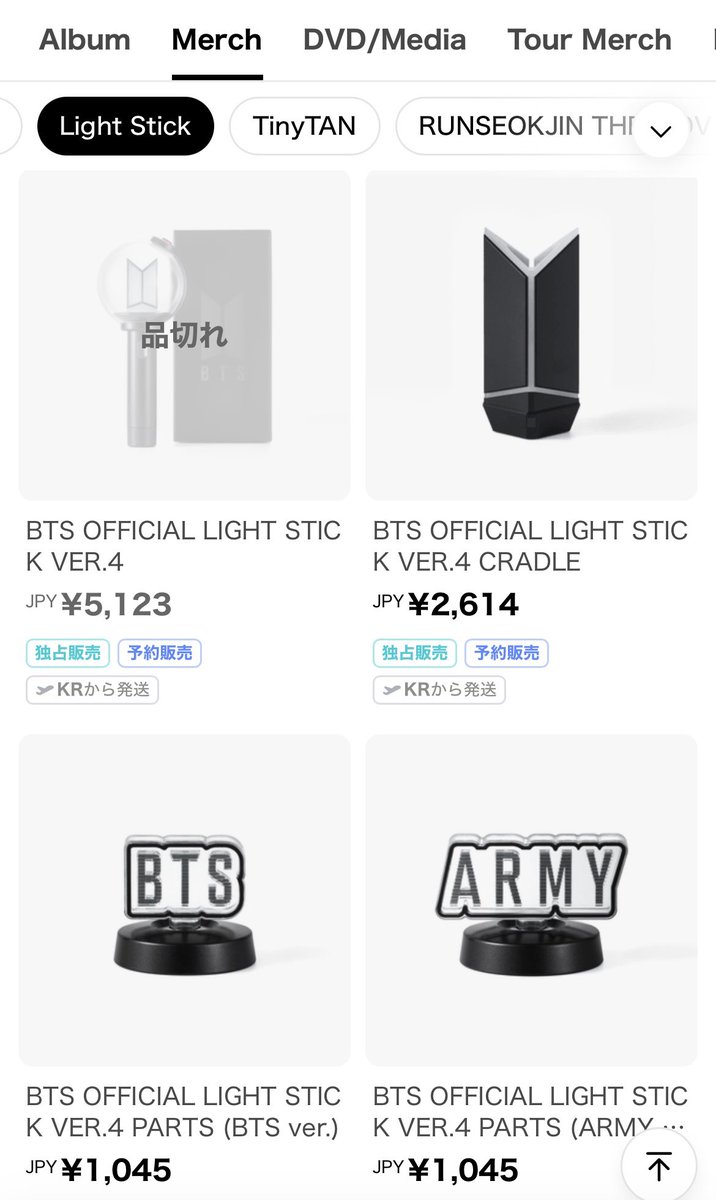
Task: Select the partially visible filter chip on the left edge
Action: click(8, 126)
